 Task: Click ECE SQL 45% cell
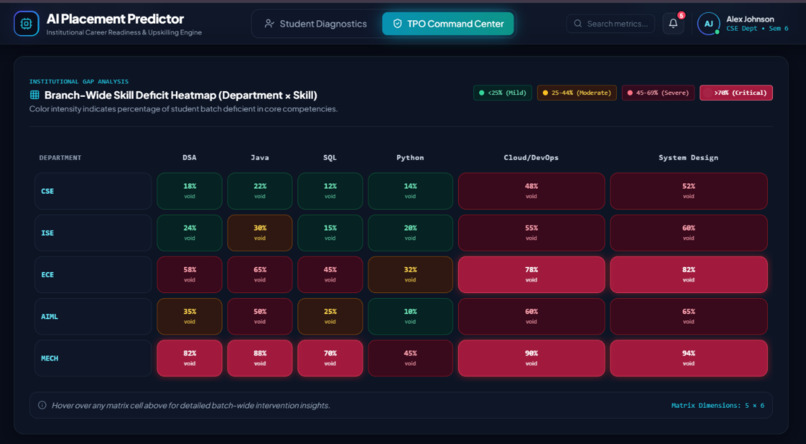(x=330, y=274)
